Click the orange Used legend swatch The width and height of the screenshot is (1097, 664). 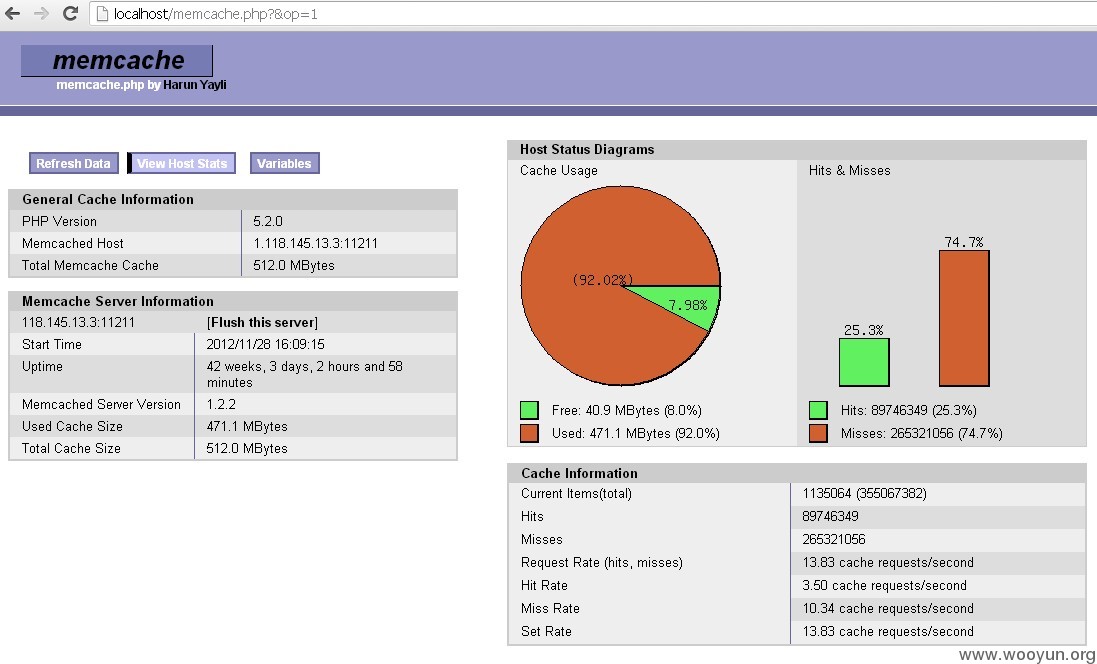point(530,433)
